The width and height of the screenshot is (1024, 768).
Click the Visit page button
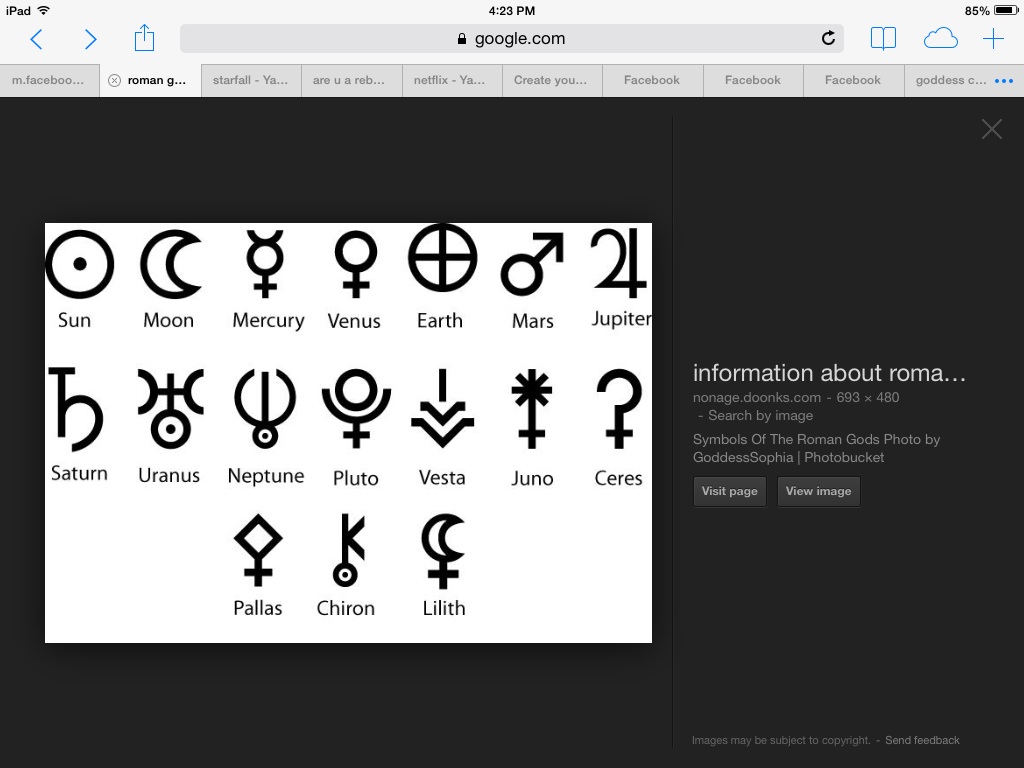pos(729,491)
